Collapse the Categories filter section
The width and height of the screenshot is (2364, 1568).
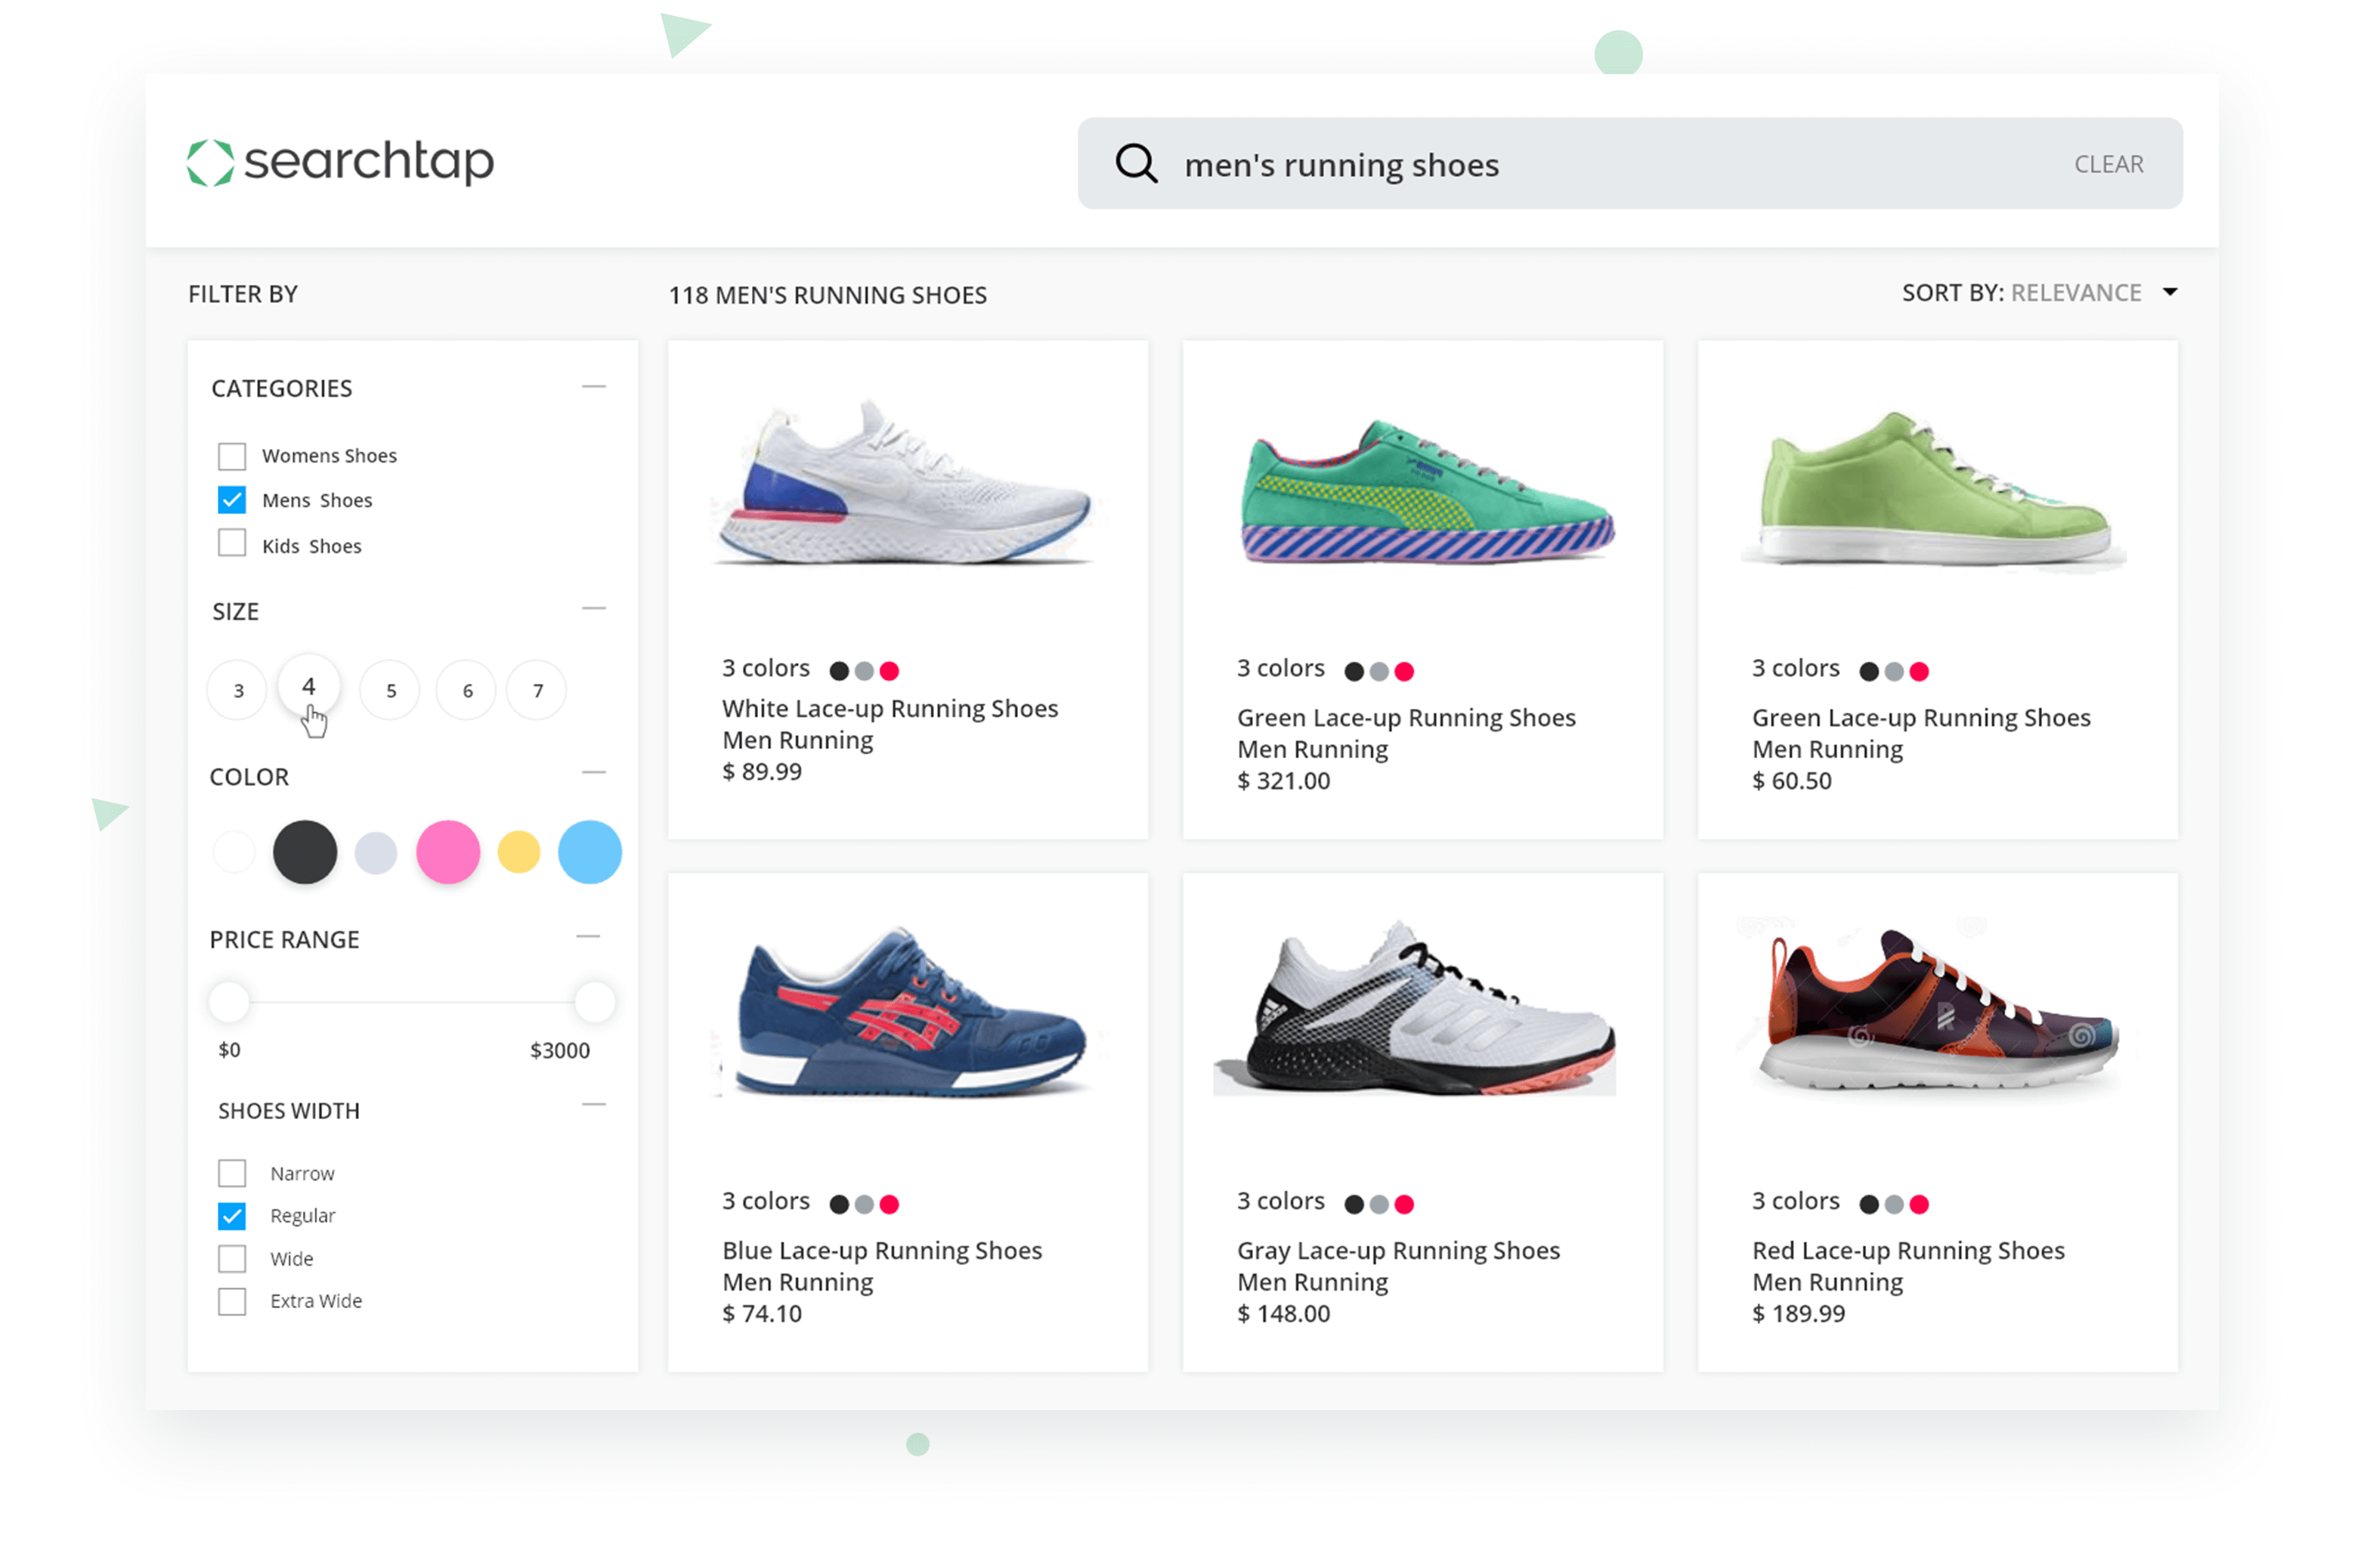click(594, 386)
